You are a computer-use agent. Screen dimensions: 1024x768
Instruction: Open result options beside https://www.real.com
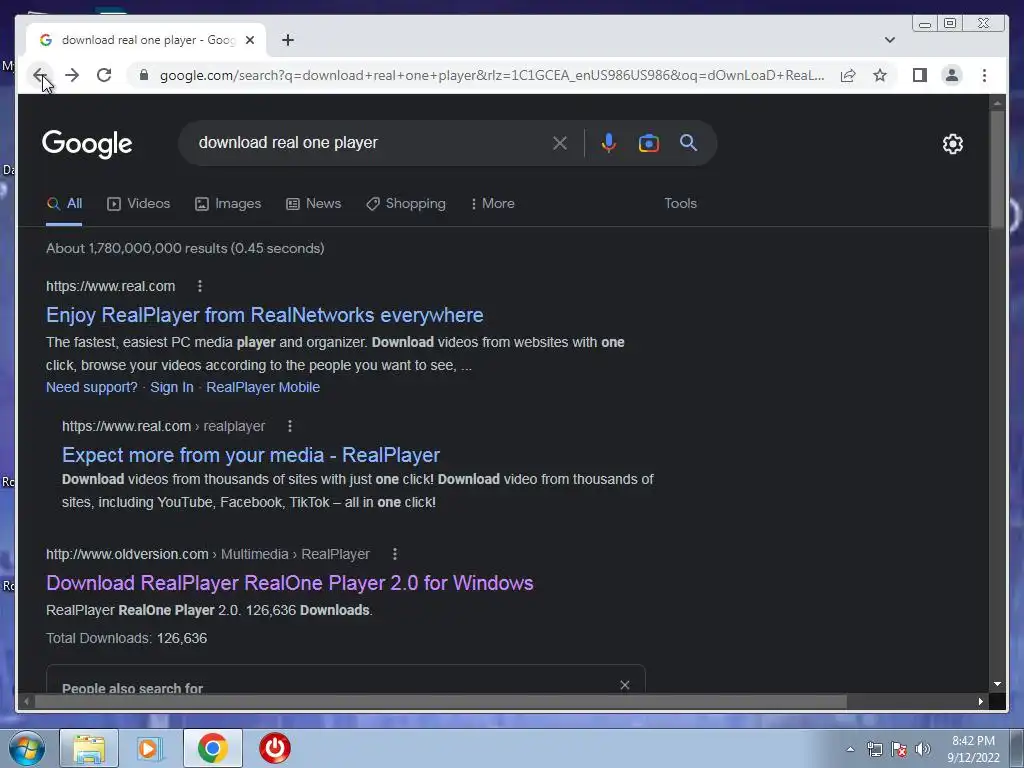pos(200,286)
